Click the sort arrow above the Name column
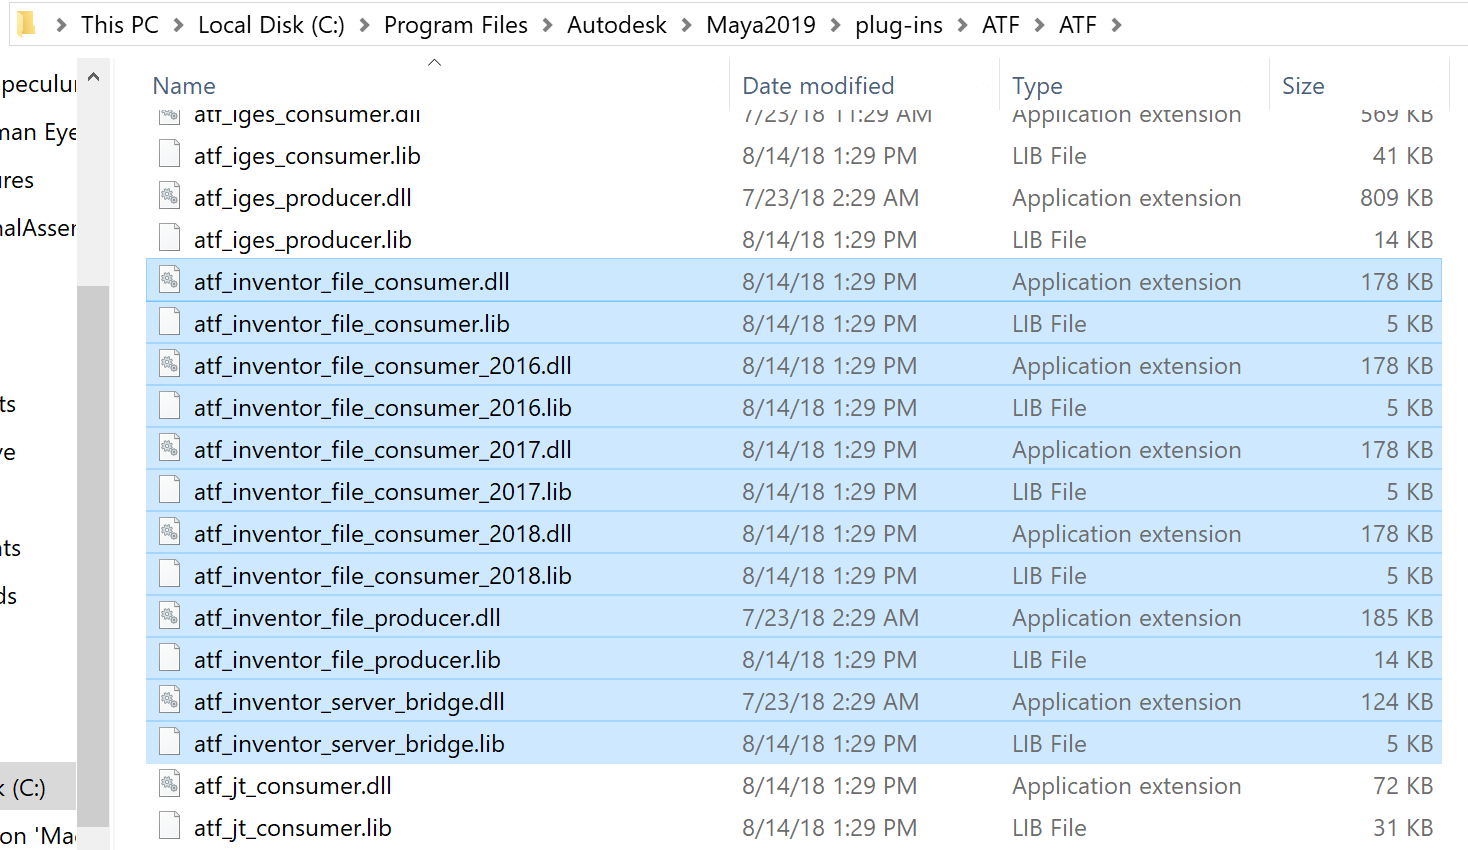The width and height of the screenshot is (1468, 850). click(x=434, y=61)
